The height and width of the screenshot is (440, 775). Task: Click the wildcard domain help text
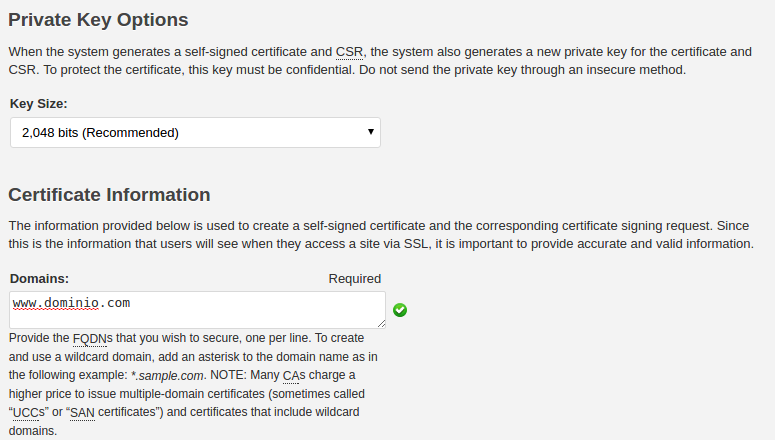click(193, 384)
